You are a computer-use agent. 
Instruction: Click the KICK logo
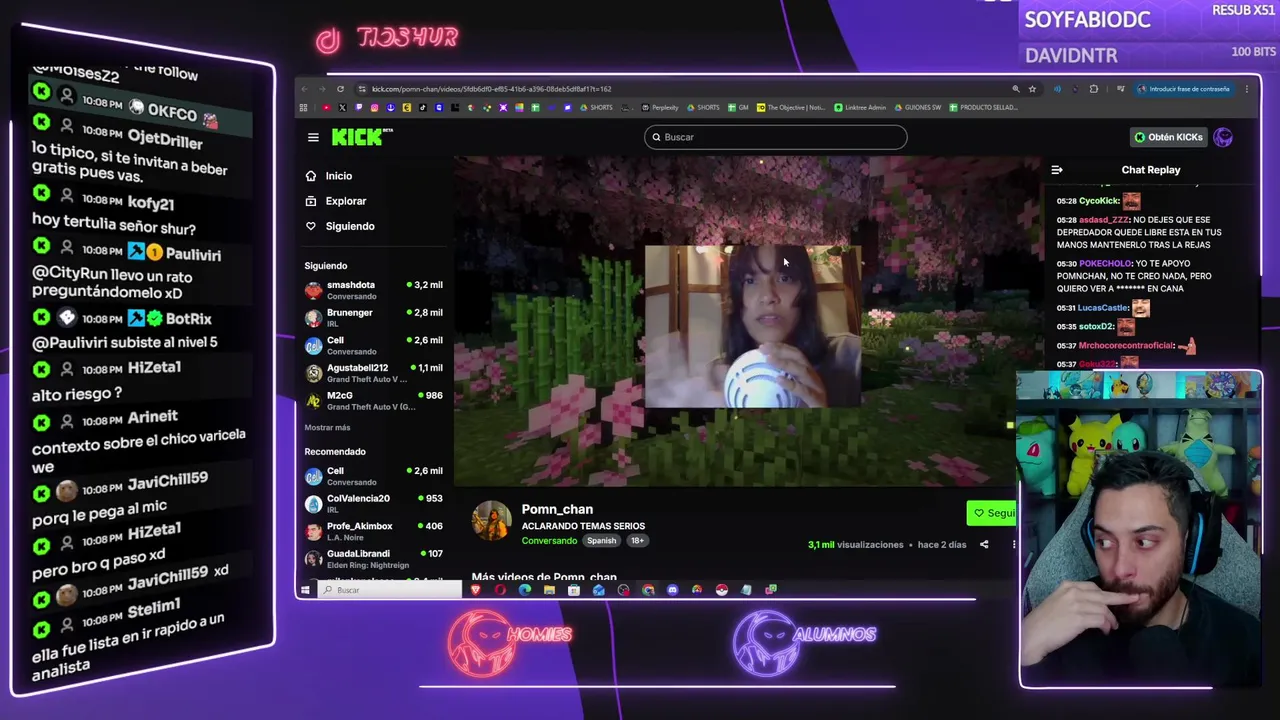[x=360, y=137]
